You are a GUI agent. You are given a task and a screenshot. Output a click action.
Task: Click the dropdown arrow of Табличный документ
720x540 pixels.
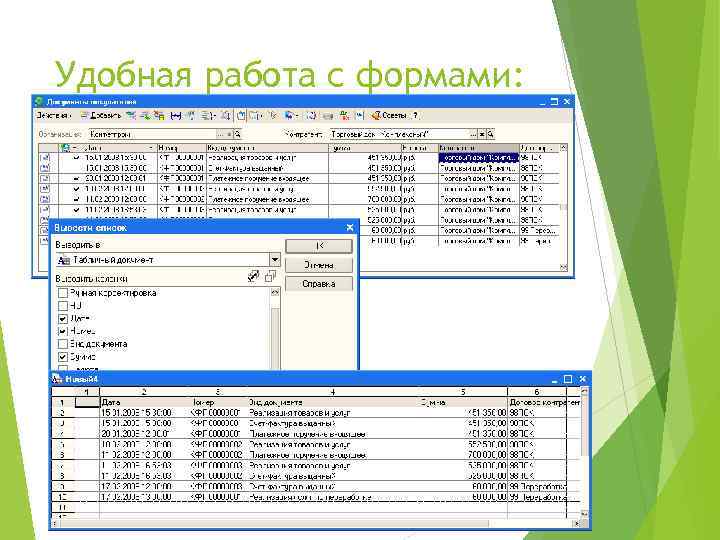point(274,260)
